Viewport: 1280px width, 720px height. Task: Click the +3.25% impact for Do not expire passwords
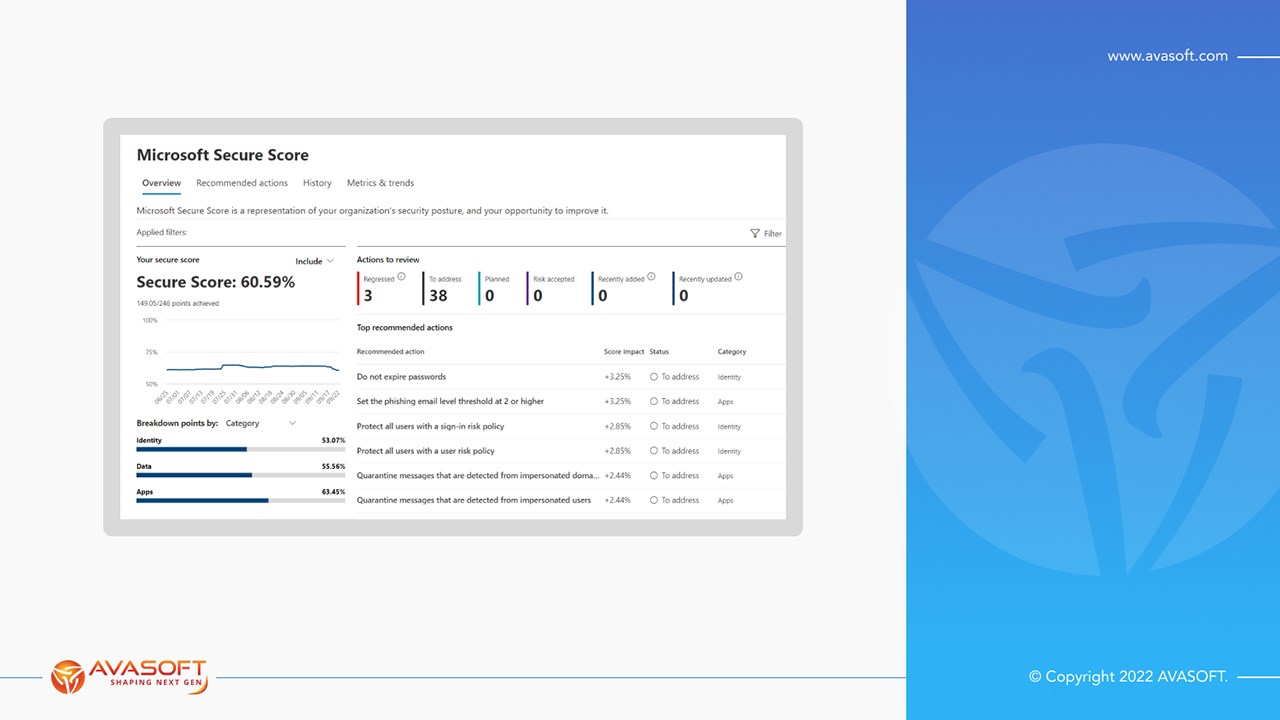pyautogui.click(x=617, y=377)
